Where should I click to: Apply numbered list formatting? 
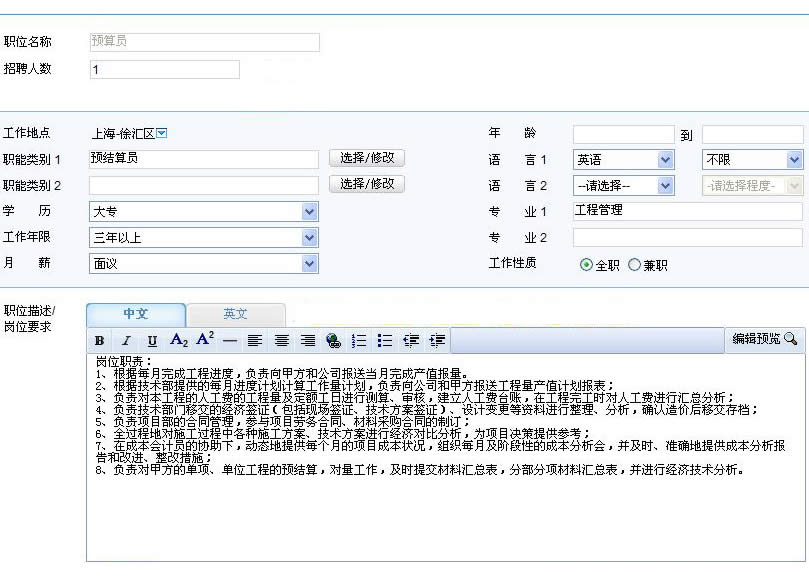click(360, 341)
